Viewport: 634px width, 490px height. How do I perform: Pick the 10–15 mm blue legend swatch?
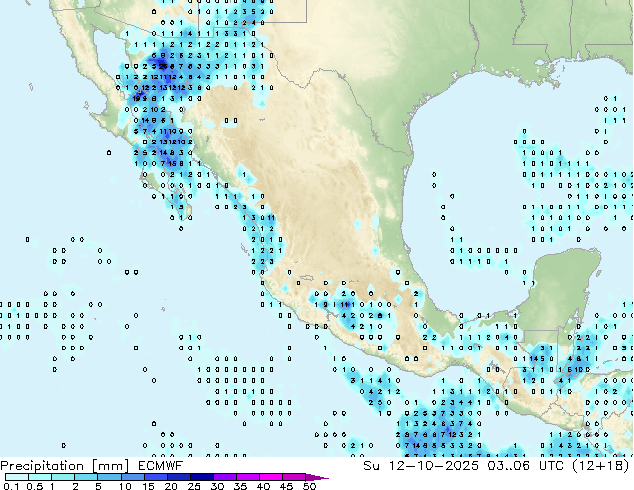(133, 477)
